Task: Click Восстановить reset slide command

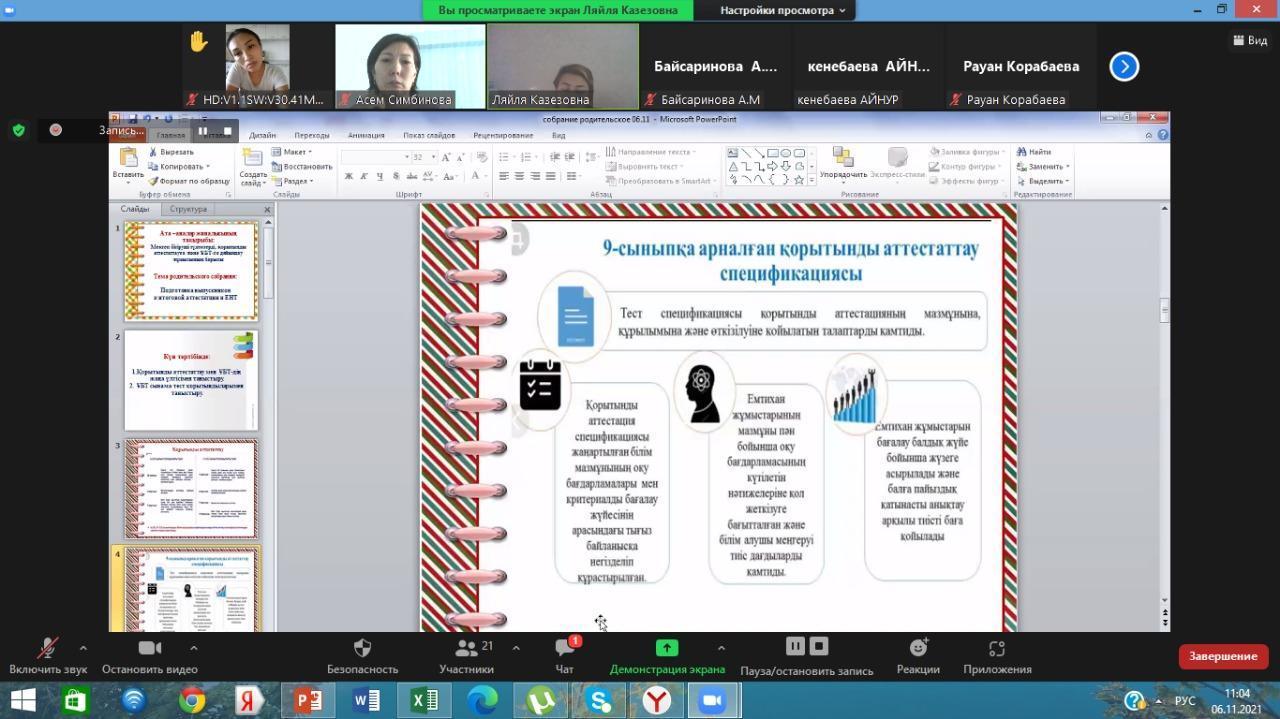Action: (302, 166)
